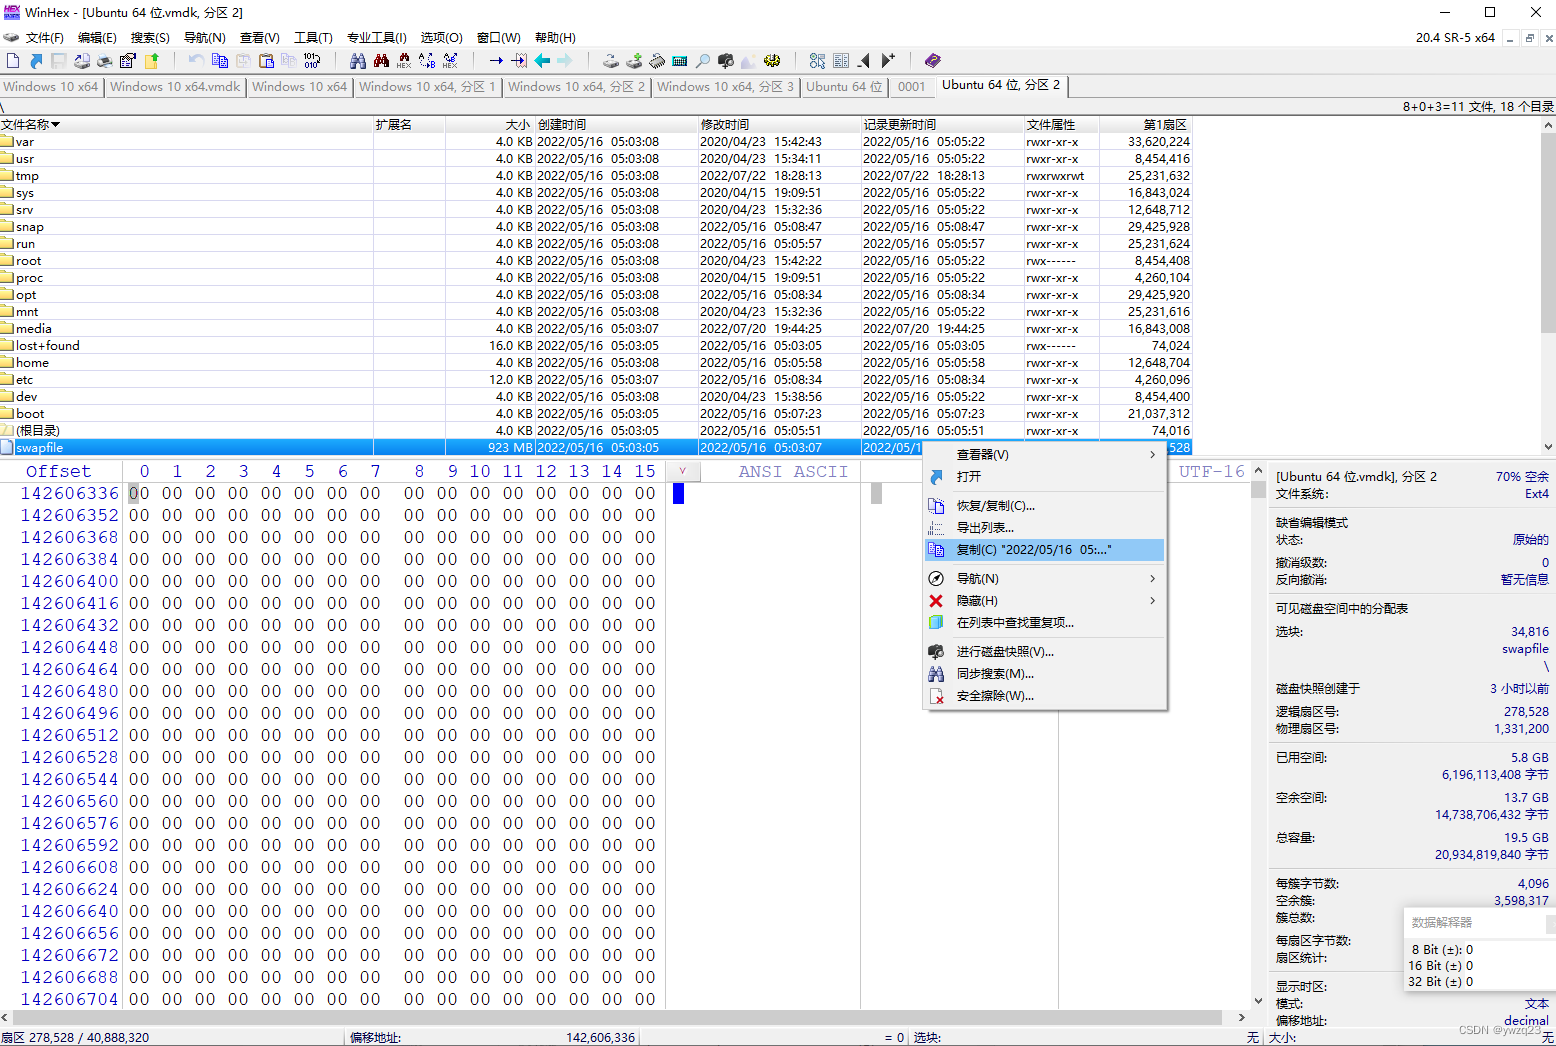Launch the hex converter calculator icon
1556x1046 pixels.
[x=679, y=60]
